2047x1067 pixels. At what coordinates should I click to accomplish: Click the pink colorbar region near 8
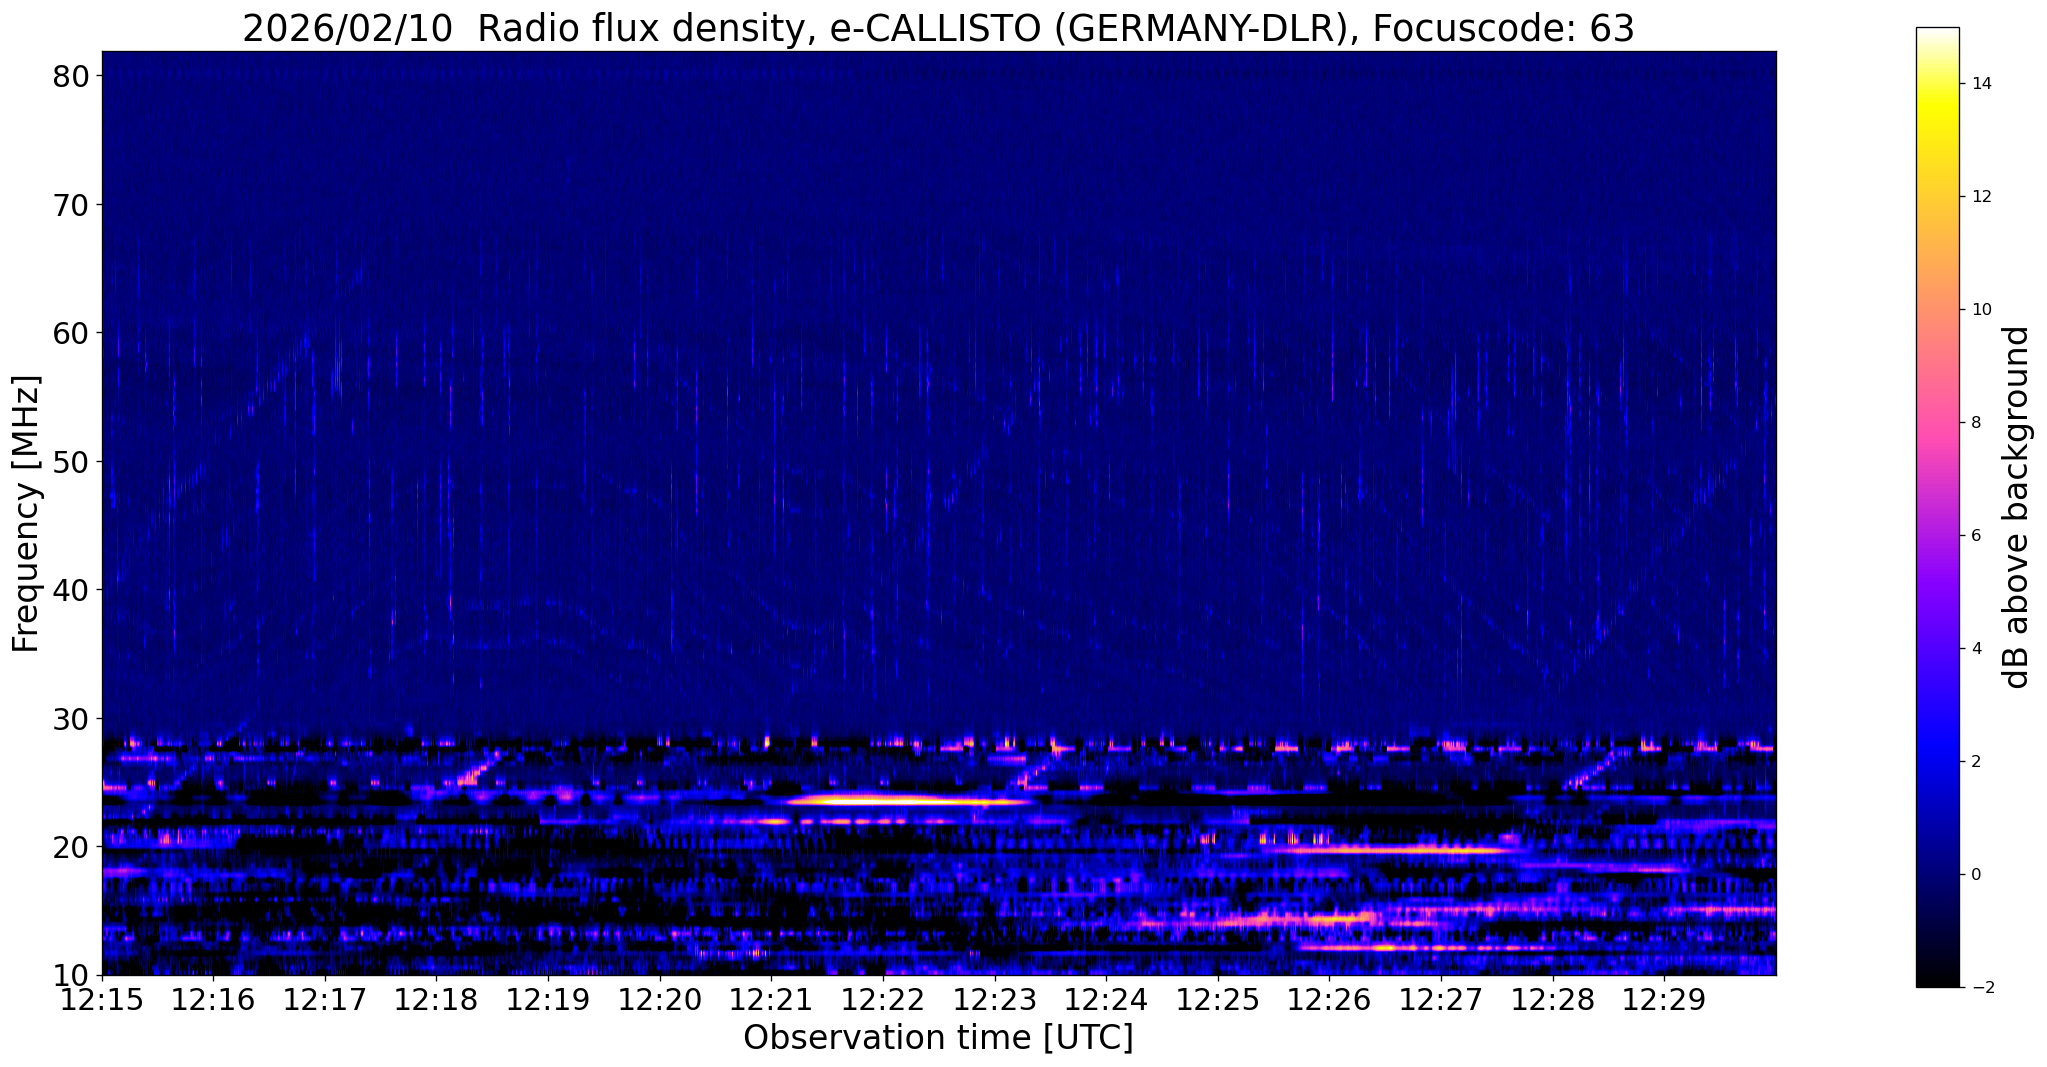(x=1937, y=422)
